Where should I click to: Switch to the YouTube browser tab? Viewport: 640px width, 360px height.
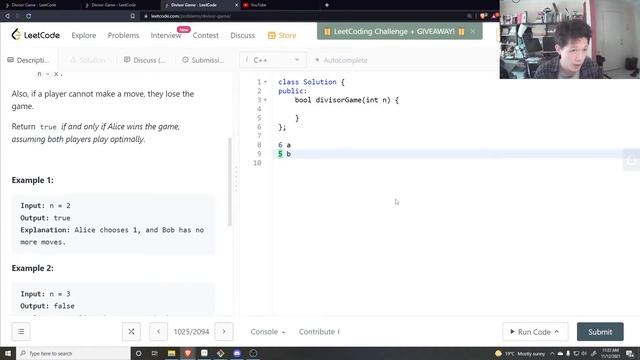point(258,5)
